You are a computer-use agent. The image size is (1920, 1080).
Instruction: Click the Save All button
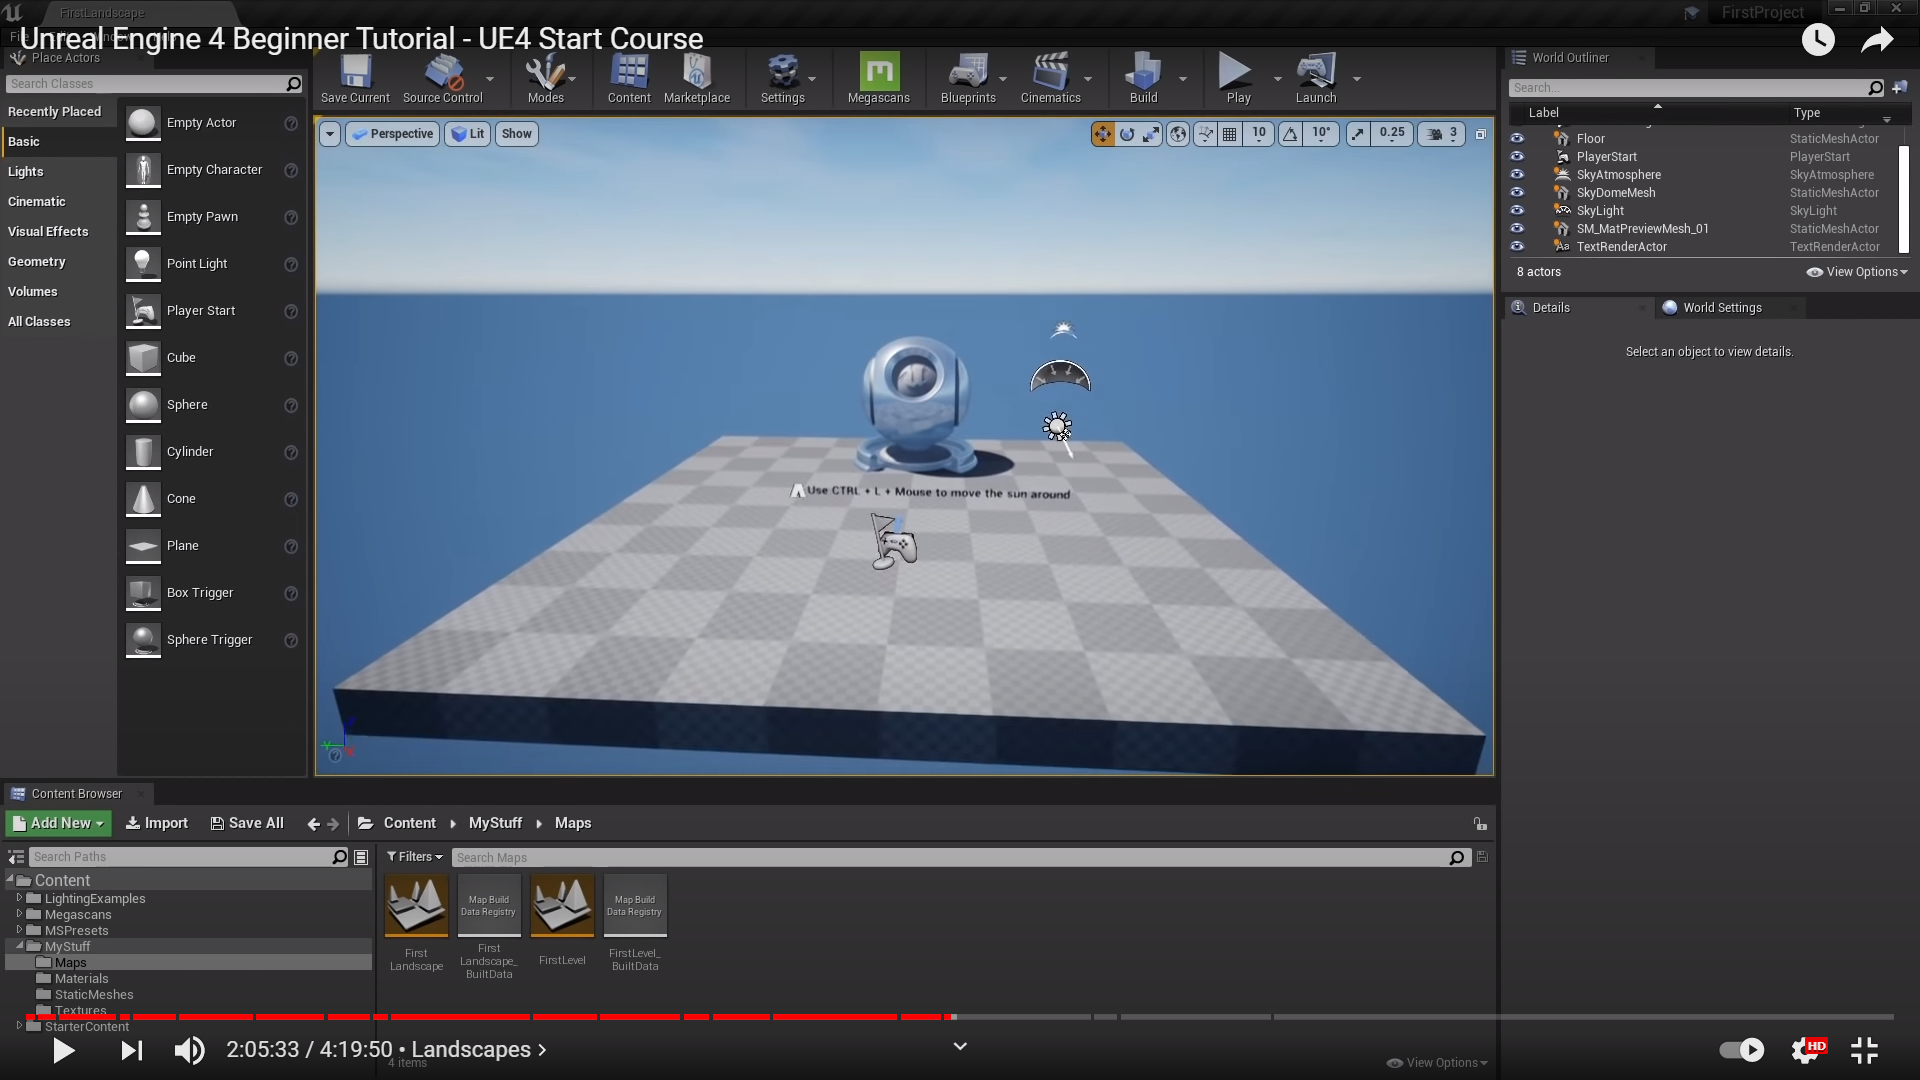pyautogui.click(x=247, y=823)
